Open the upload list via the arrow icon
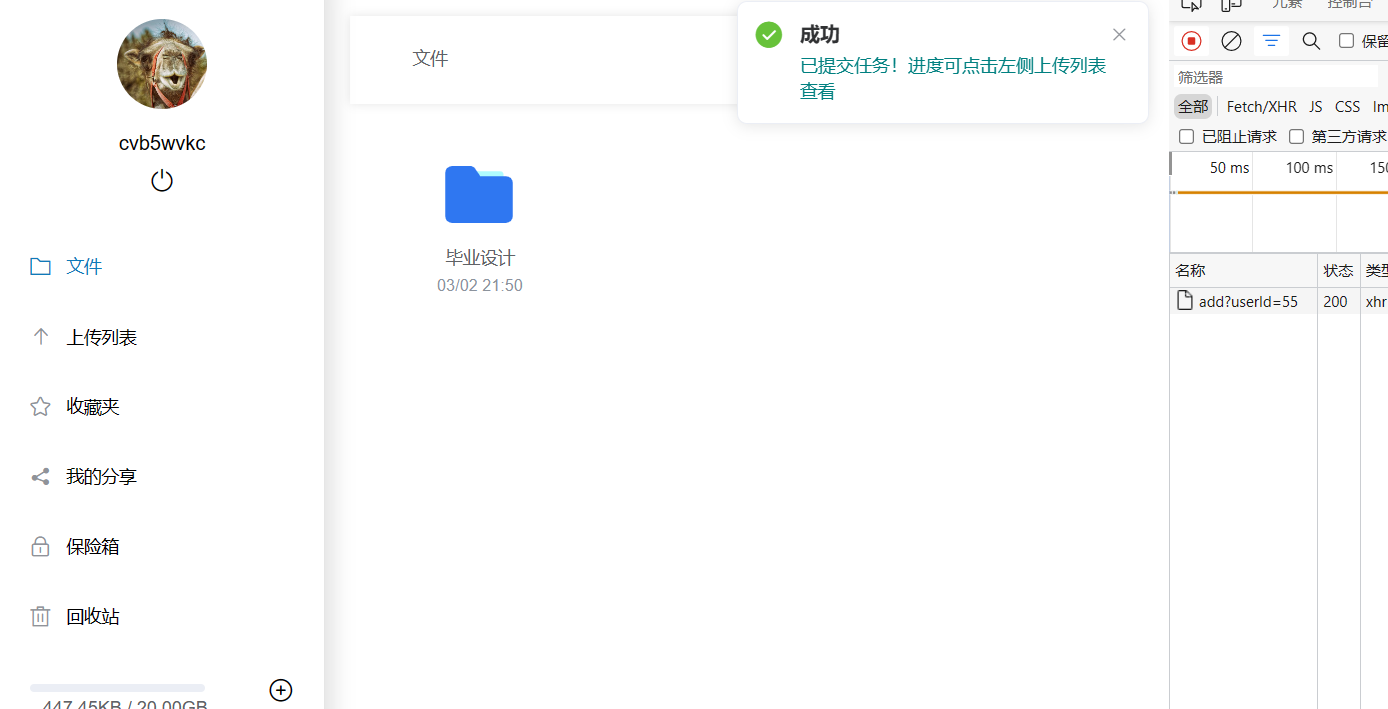The image size is (1388, 709). pyautogui.click(x=40, y=337)
